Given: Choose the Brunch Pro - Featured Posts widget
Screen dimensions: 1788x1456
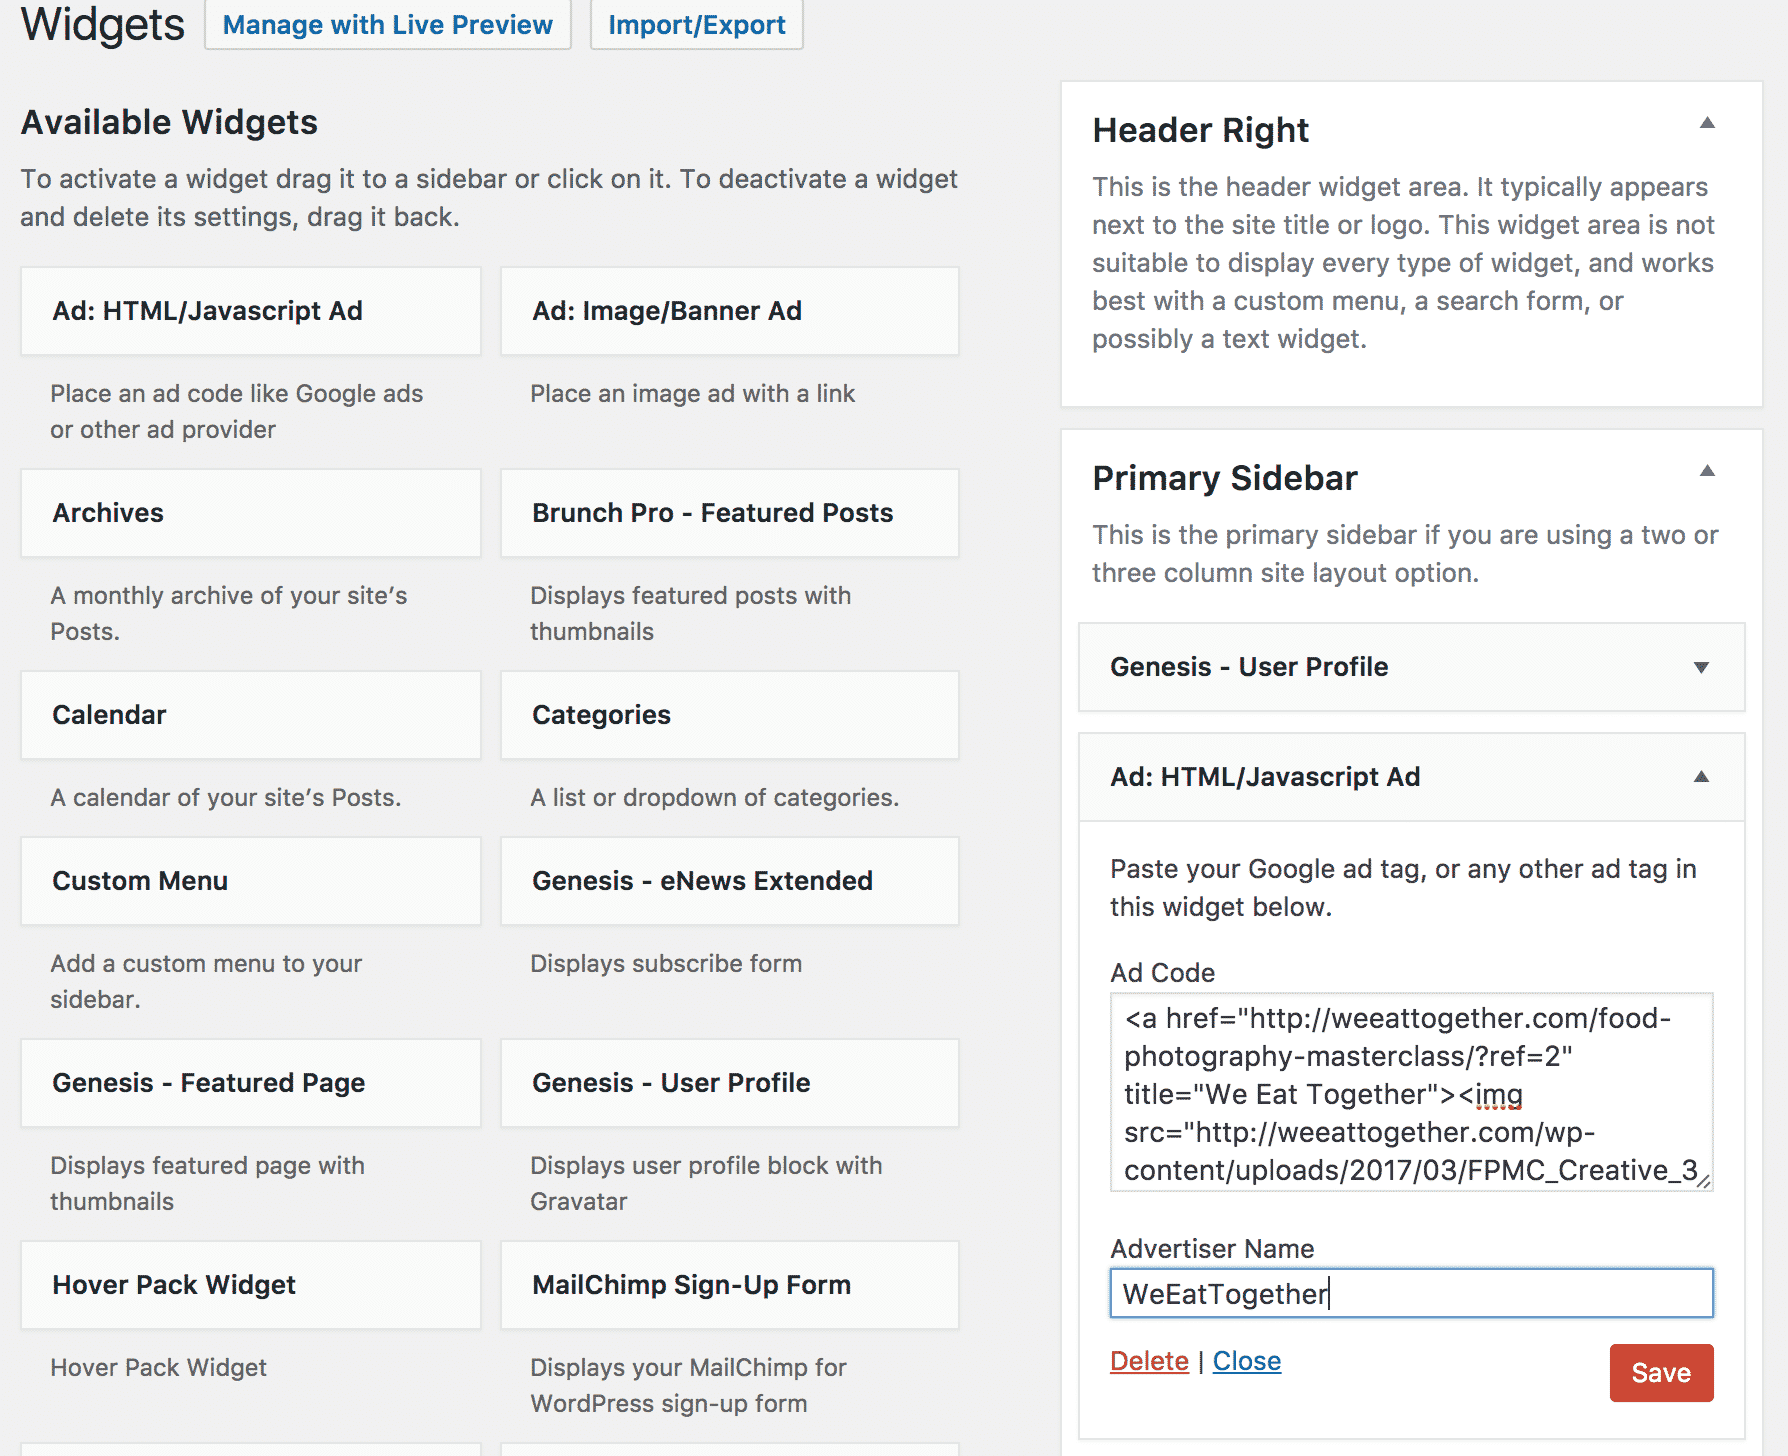Looking at the screenshot, I should pyautogui.click(x=730, y=513).
